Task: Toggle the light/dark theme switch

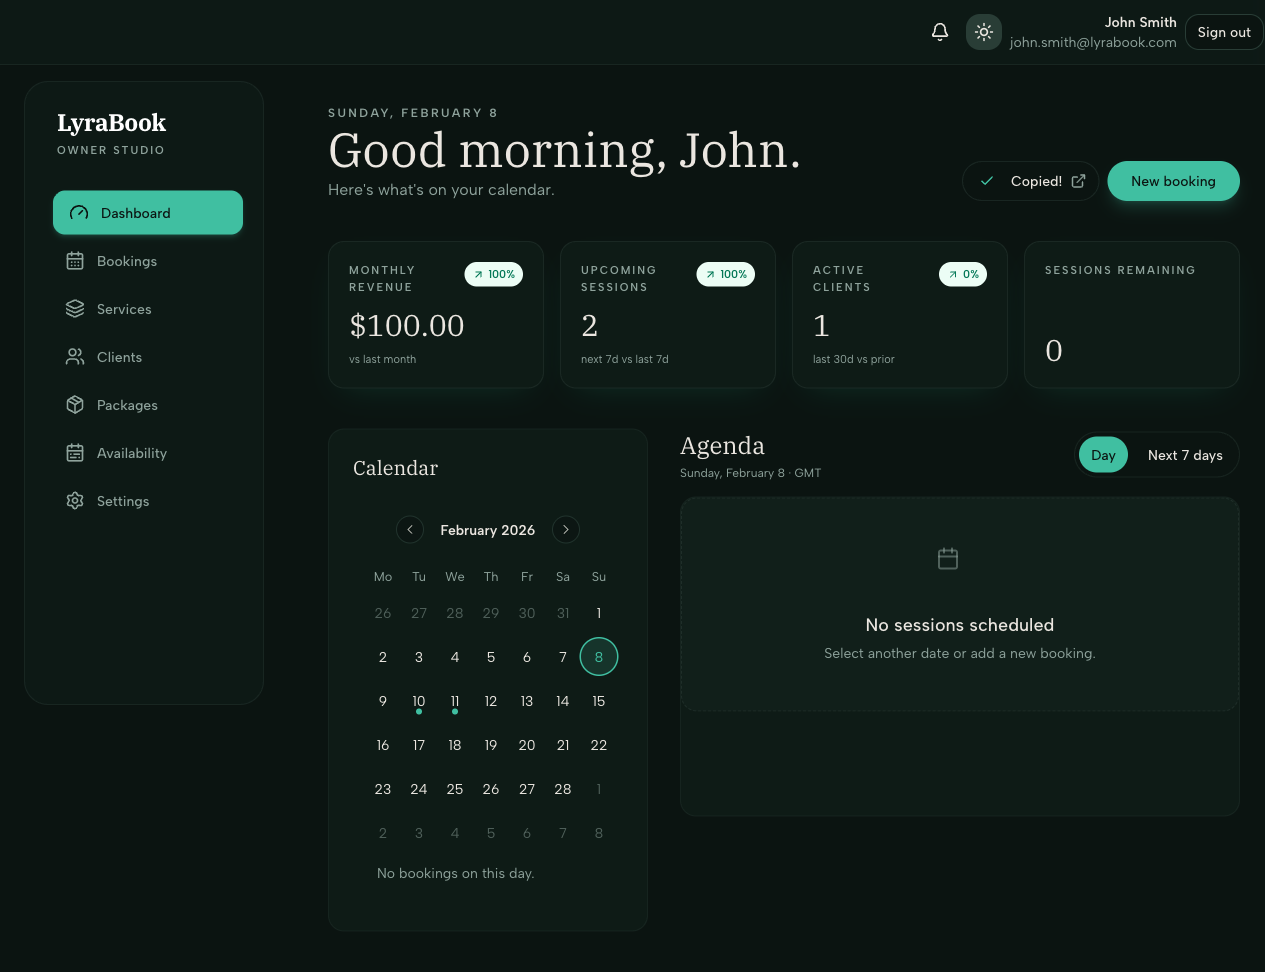Action: 983,31
